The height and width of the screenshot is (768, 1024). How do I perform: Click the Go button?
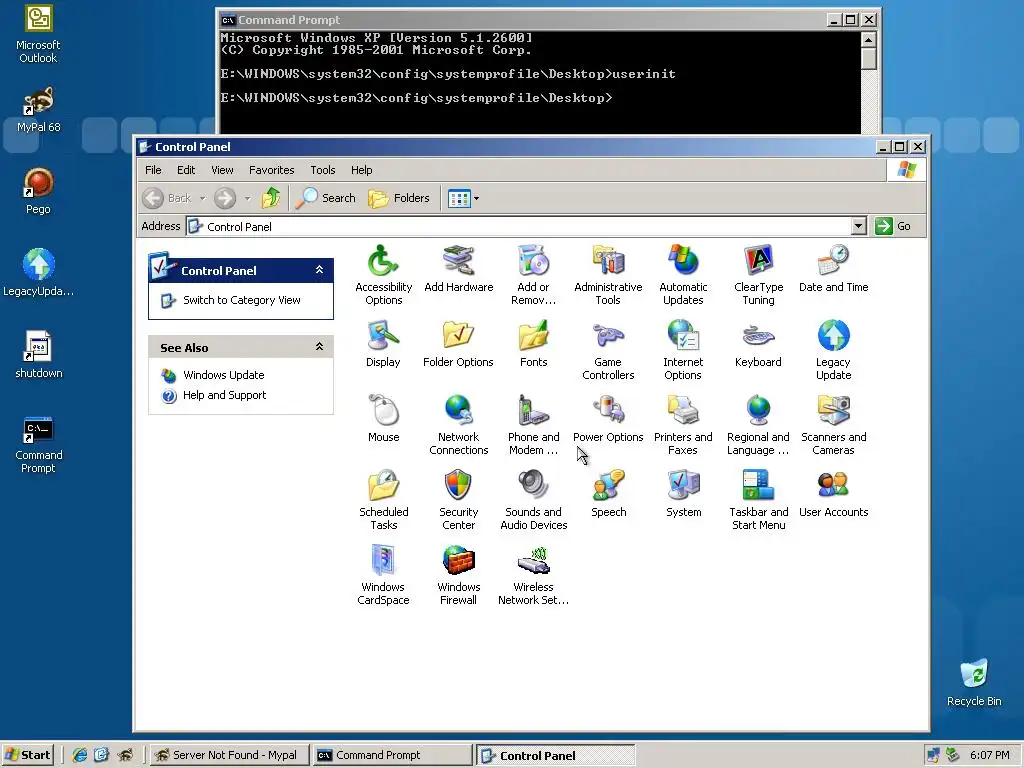[893, 226]
